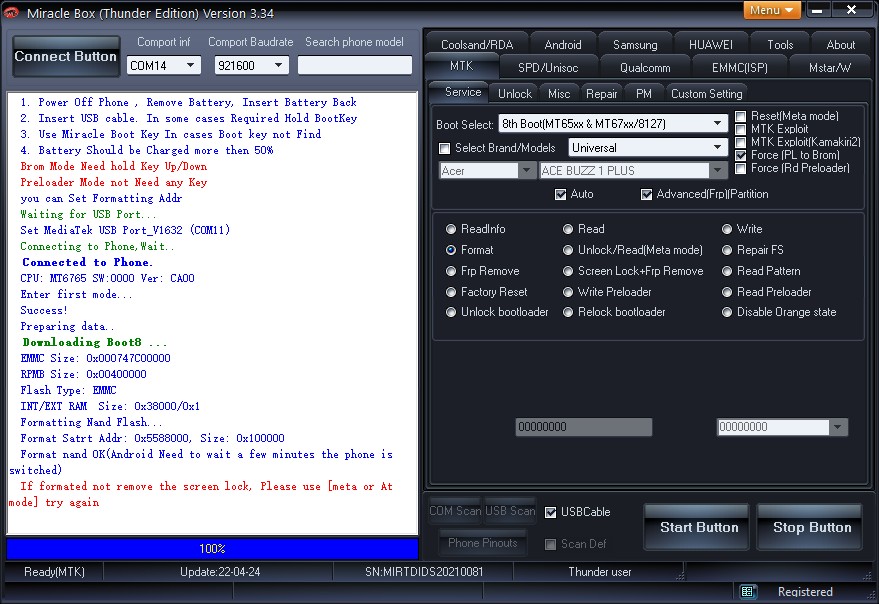Select the Unlock bootloader radio option
This screenshot has width=879, height=604.
click(x=451, y=312)
